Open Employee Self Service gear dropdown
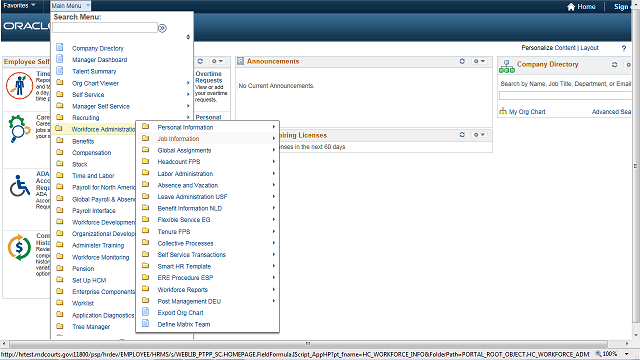640x360 pixels. 217,61
